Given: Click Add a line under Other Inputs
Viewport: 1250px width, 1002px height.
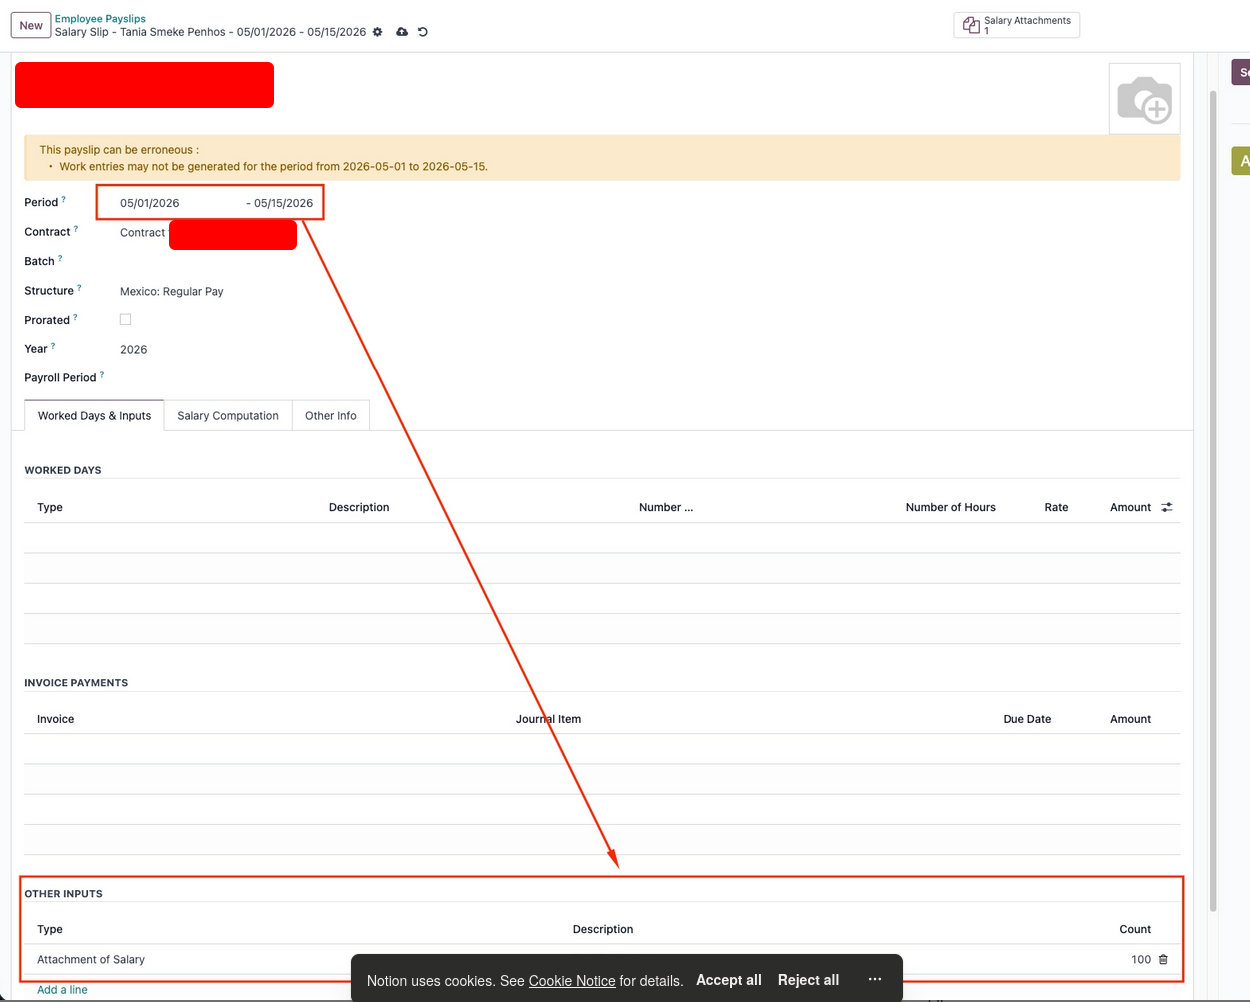Looking at the screenshot, I should (x=62, y=990).
